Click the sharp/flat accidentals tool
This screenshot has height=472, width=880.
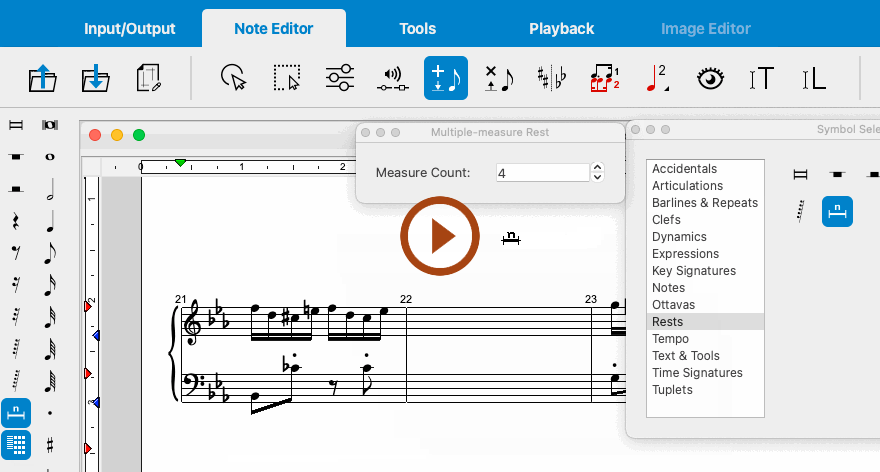(x=551, y=78)
